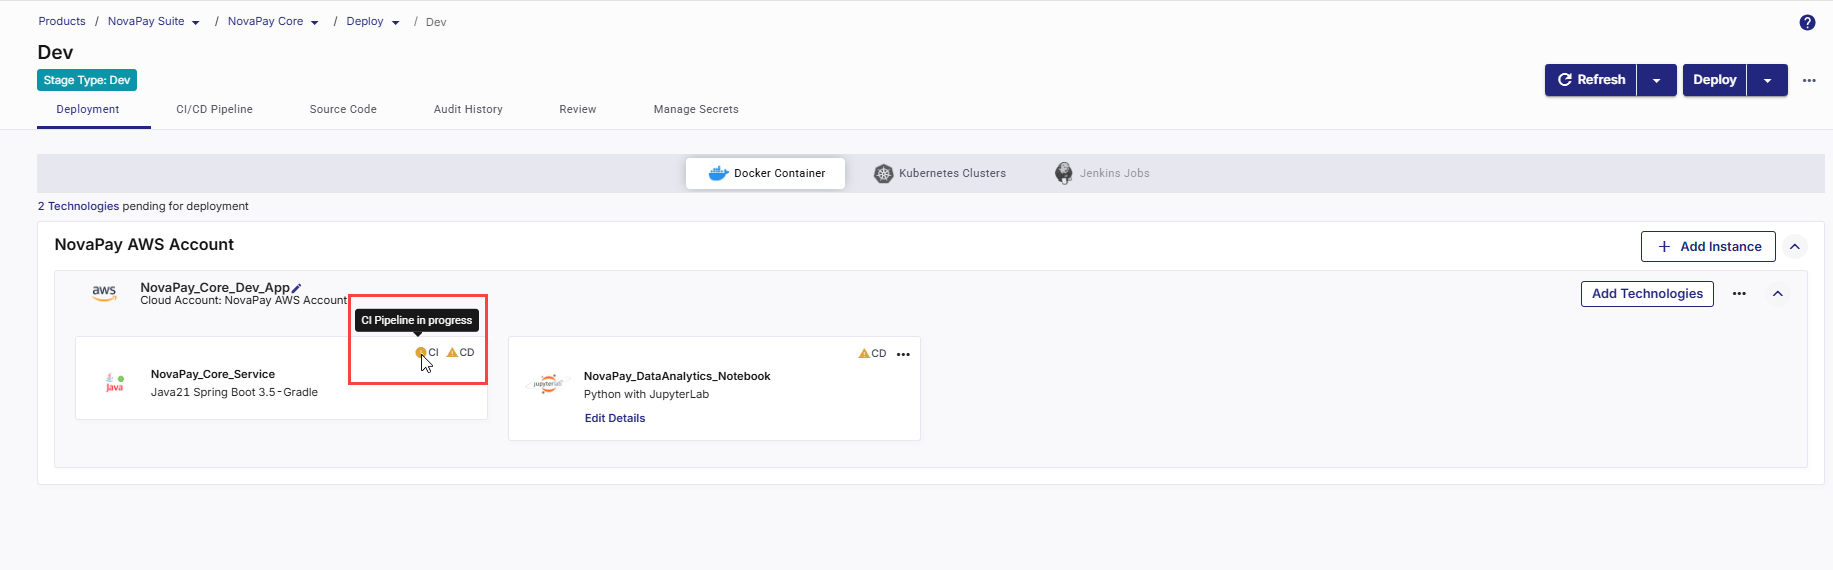
Task: Open the Source Code tab
Action: pyautogui.click(x=343, y=109)
